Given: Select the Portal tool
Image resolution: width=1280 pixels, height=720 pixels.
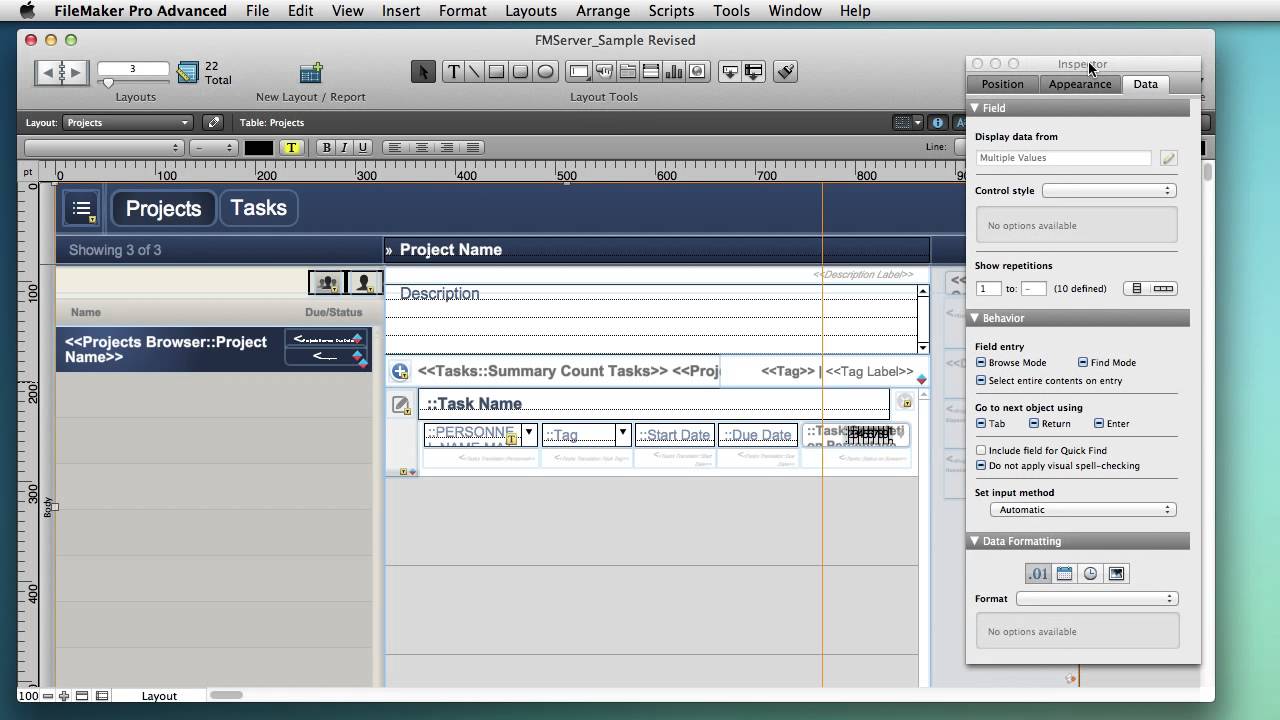Looking at the screenshot, I should tap(651, 72).
